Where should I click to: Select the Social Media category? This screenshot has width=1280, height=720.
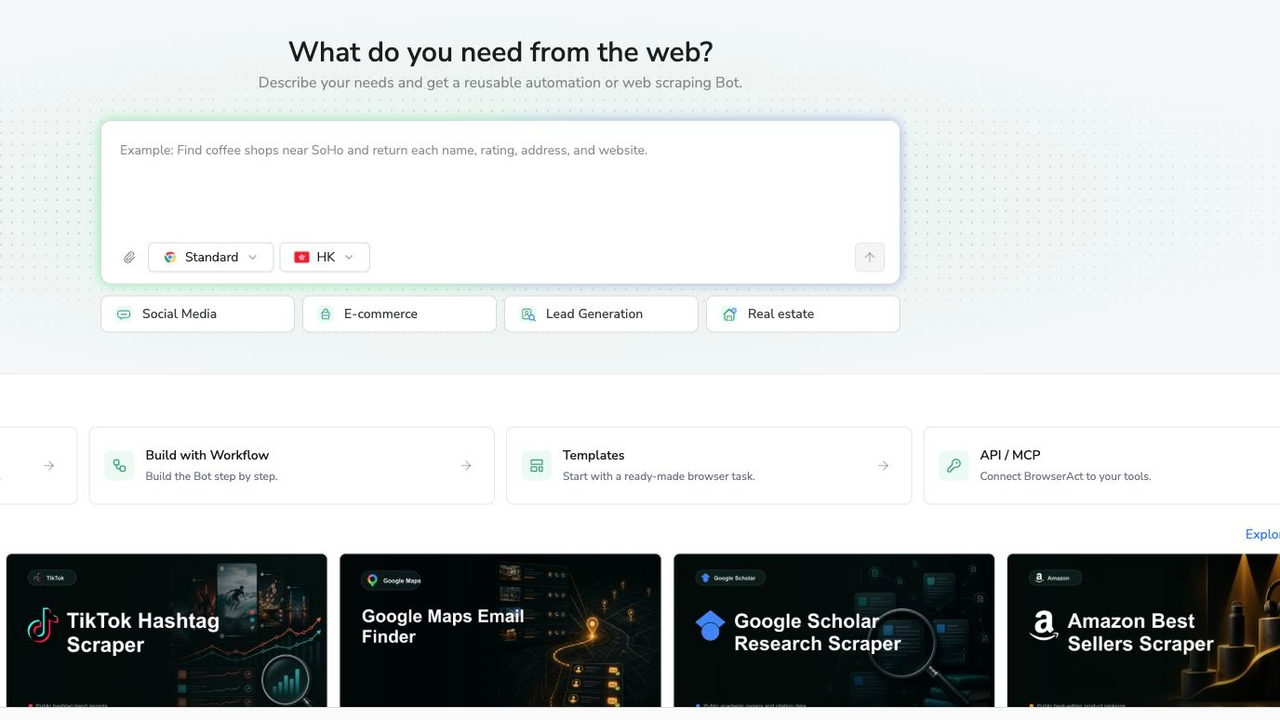(198, 314)
